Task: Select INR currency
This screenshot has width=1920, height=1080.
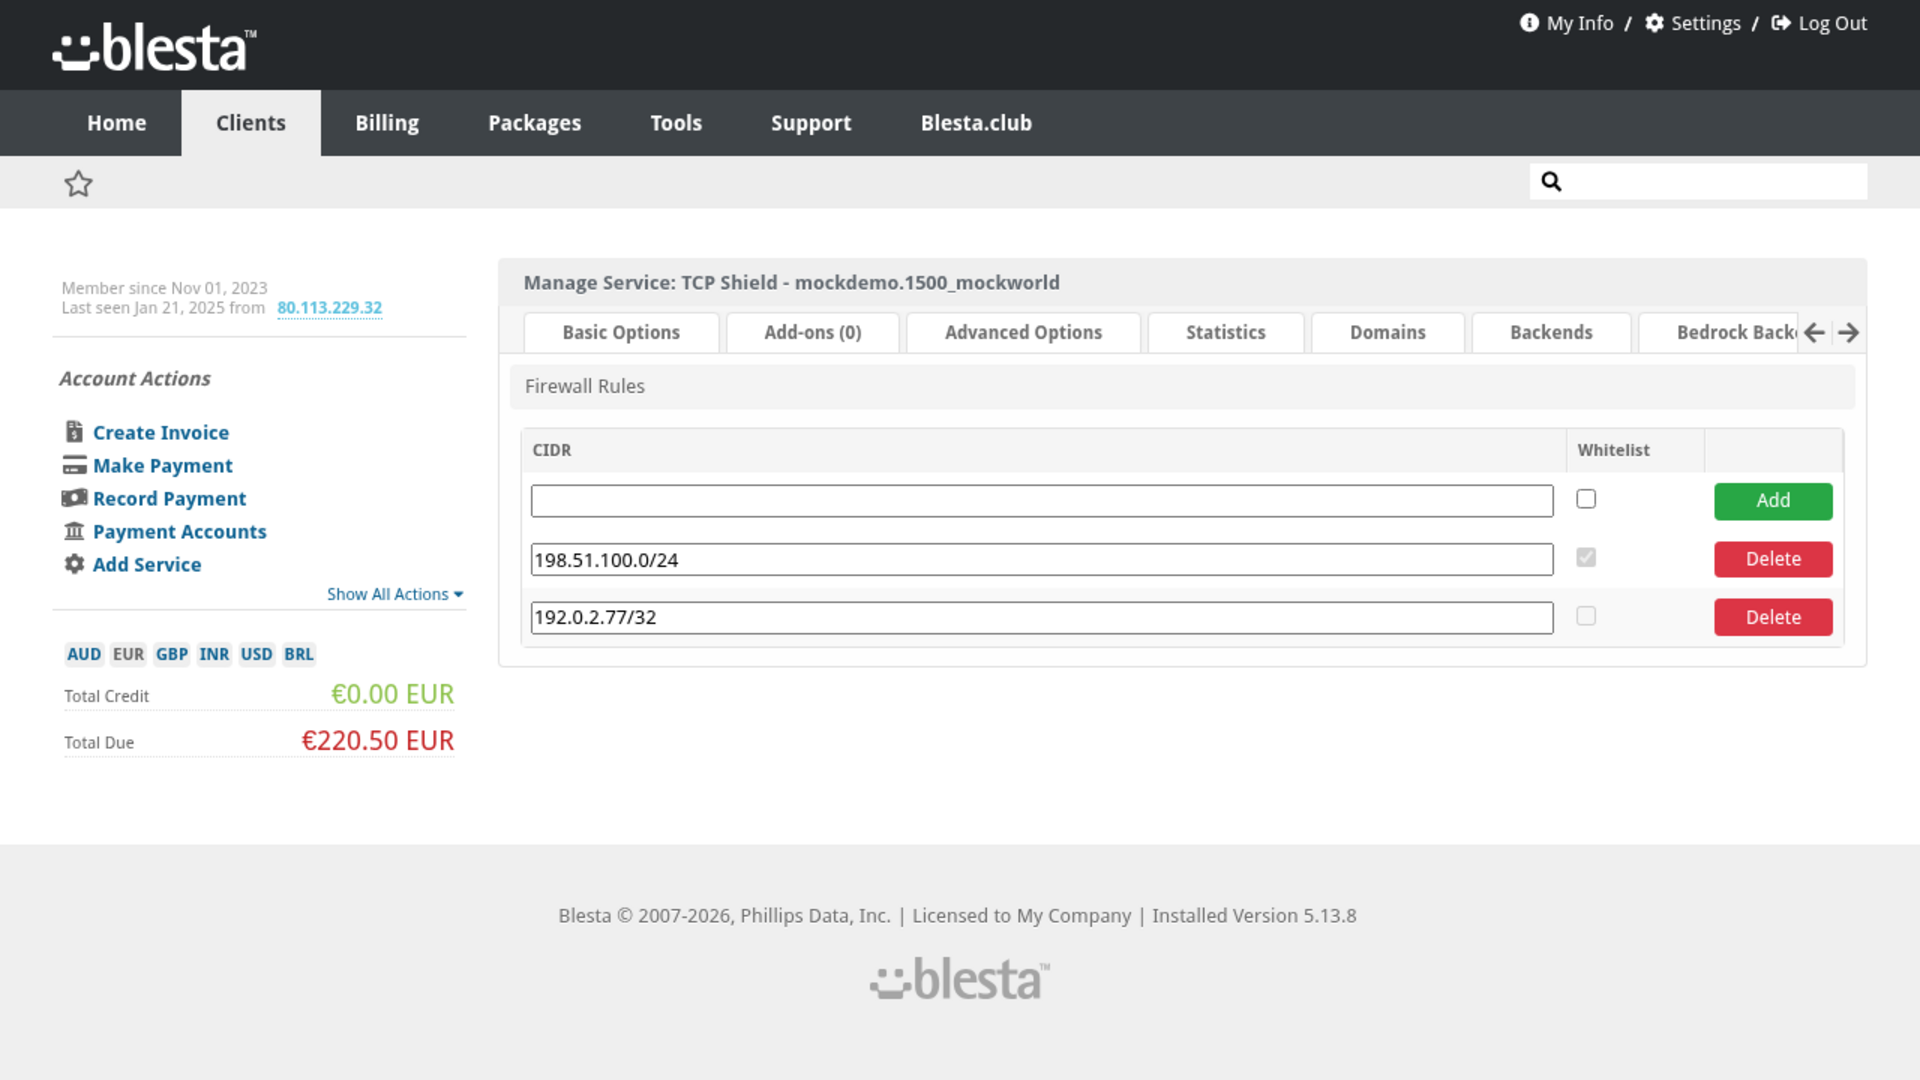Action: [214, 654]
